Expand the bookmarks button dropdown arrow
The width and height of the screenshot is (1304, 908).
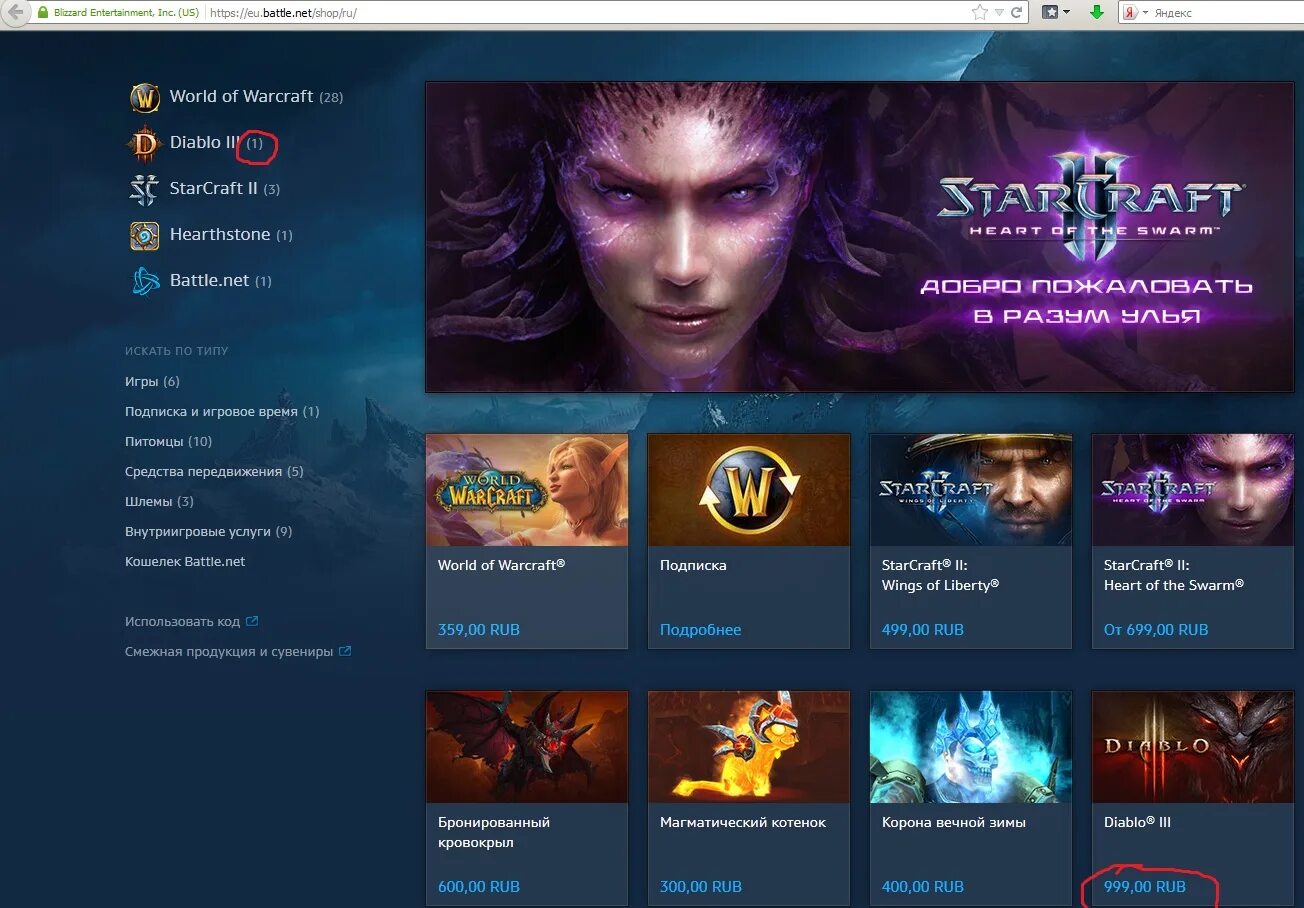point(1066,13)
